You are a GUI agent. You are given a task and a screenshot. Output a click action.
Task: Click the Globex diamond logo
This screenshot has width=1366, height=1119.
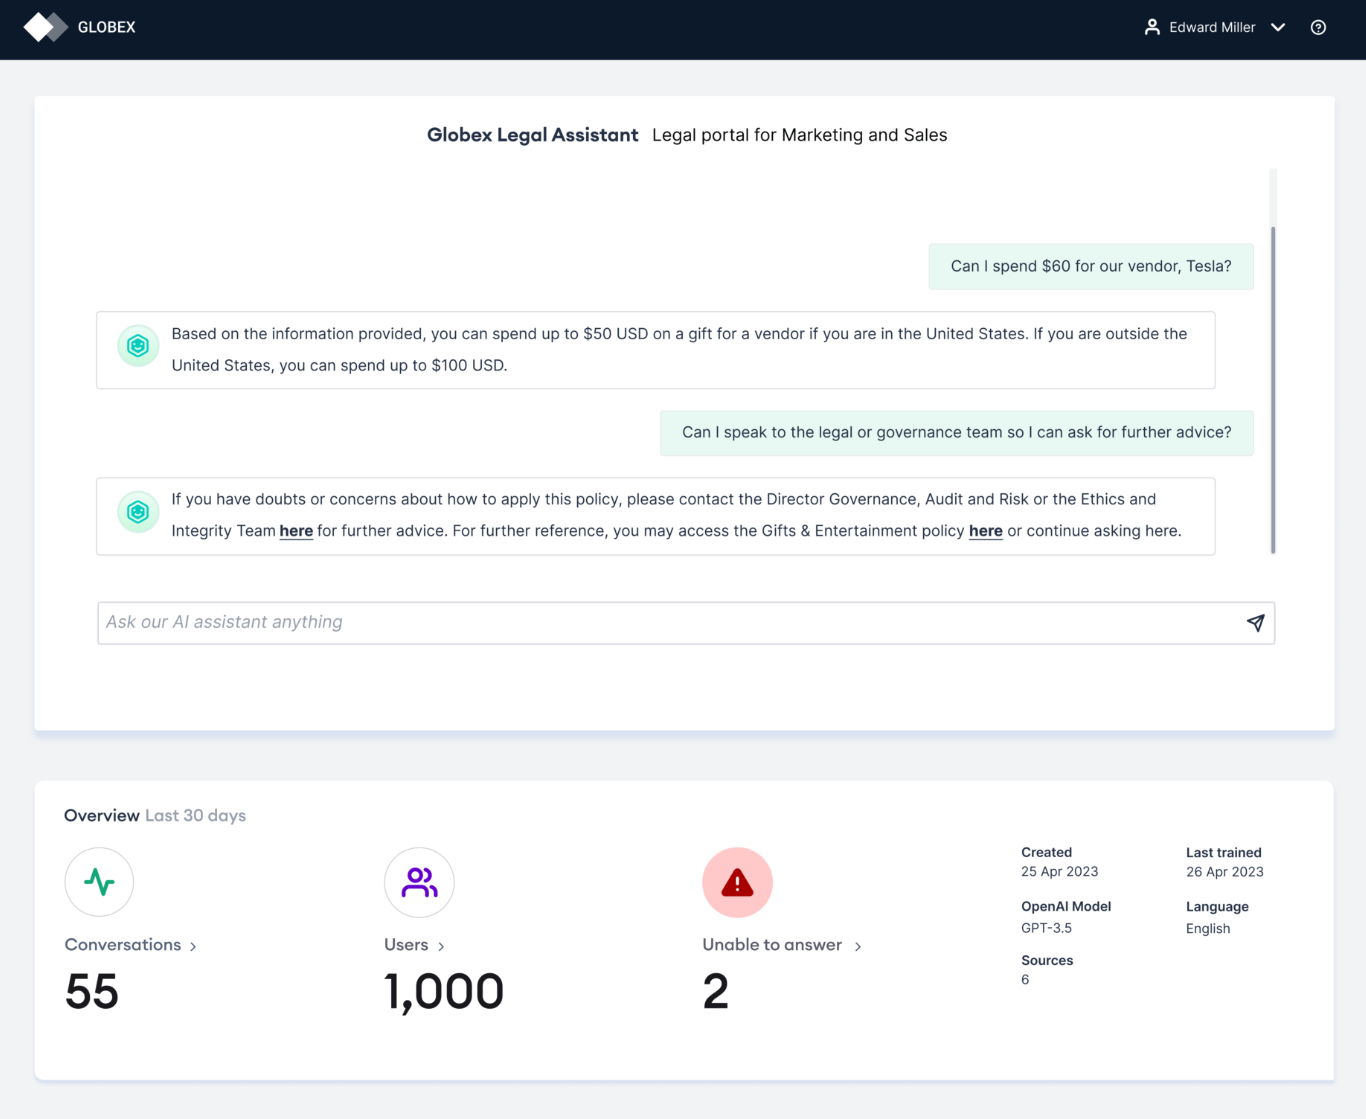click(45, 27)
